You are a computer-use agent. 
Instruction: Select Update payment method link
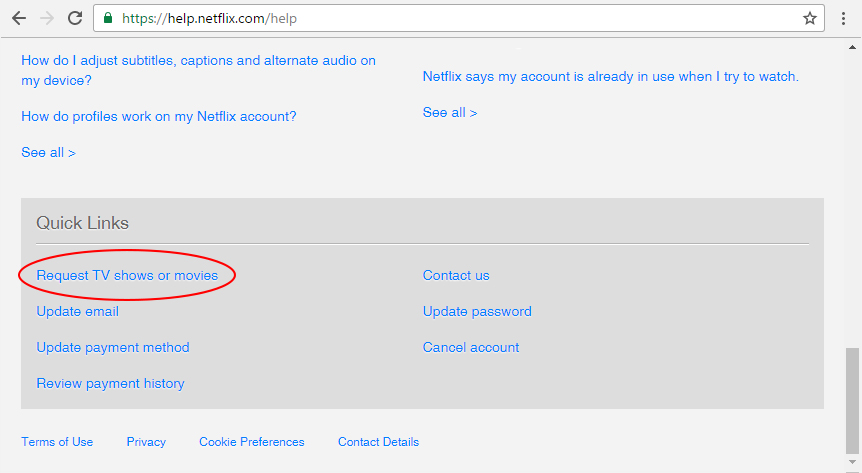coord(113,348)
